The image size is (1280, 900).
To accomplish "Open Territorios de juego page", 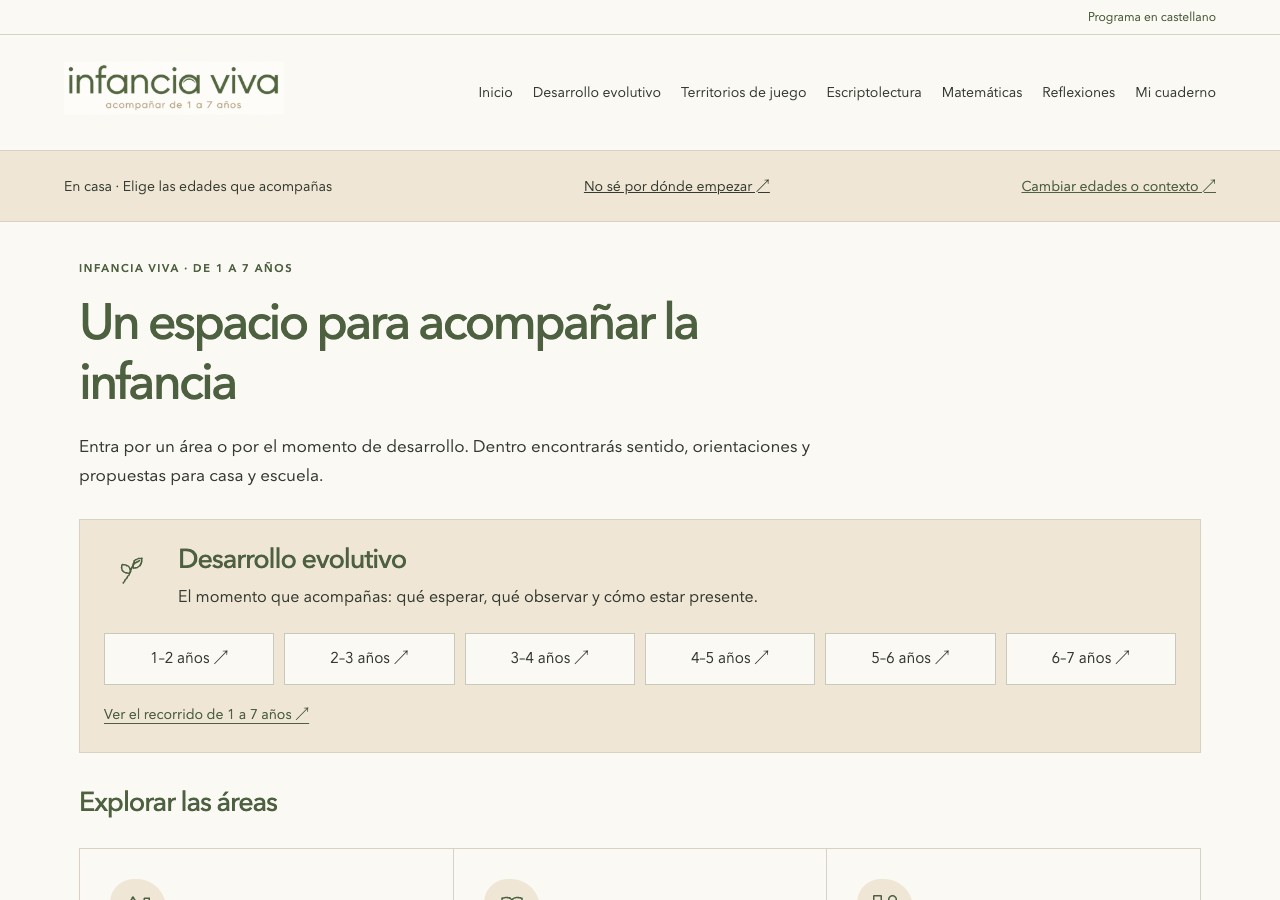I will [743, 93].
